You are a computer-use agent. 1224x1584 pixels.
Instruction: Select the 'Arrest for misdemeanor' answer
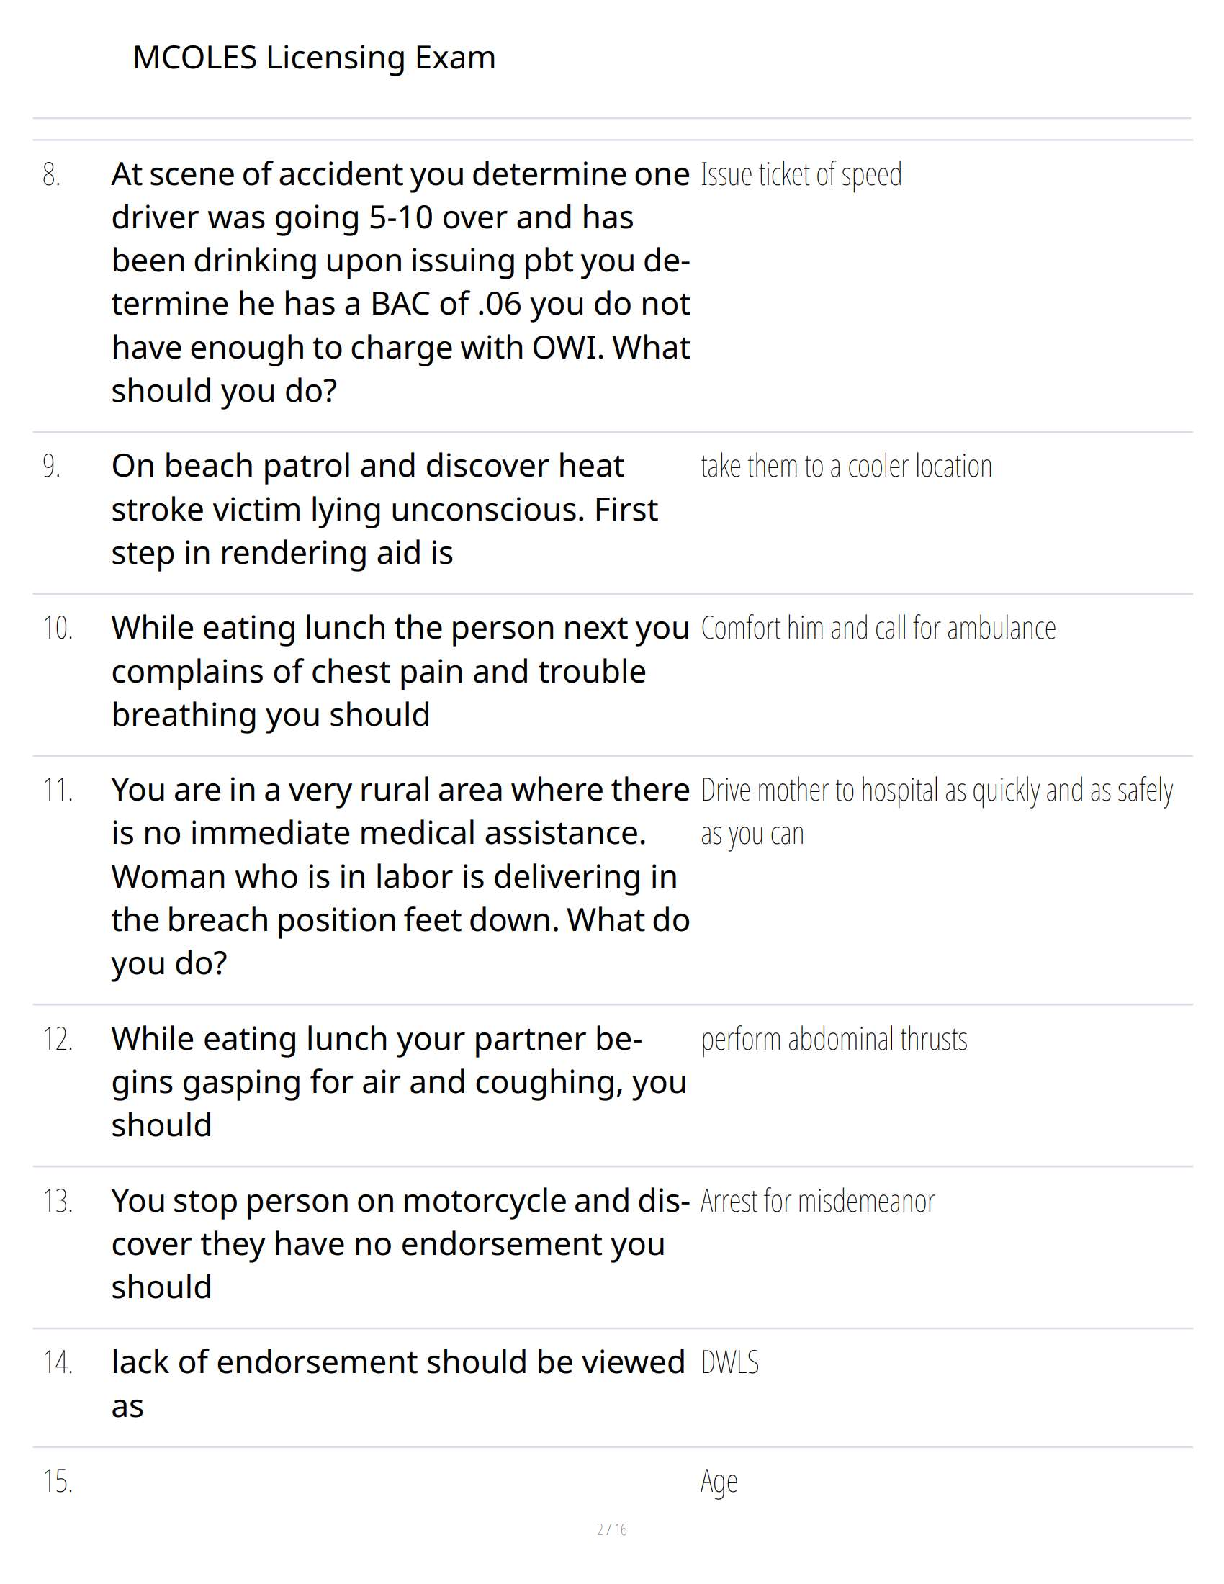[x=817, y=1201]
